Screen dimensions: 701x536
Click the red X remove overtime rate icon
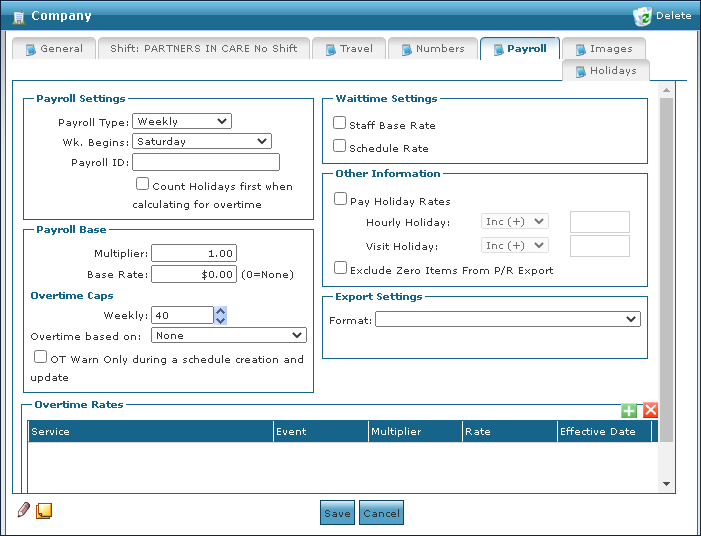[x=650, y=410]
